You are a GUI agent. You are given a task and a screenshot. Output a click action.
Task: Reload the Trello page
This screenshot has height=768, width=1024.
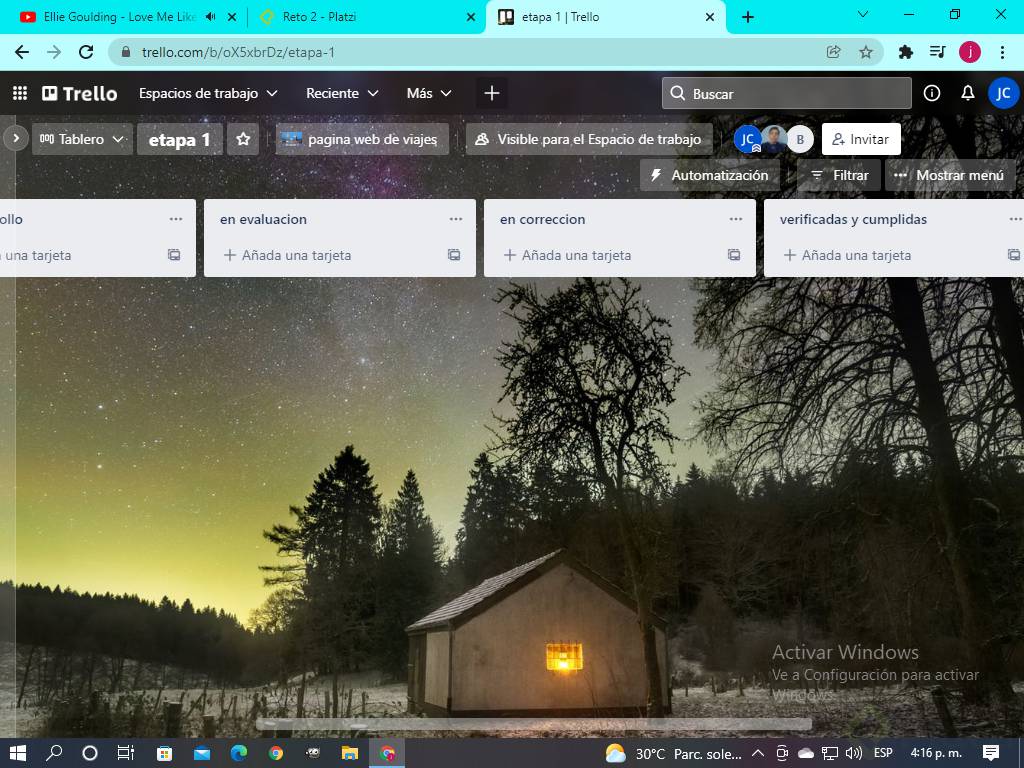(x=86, y=52)
